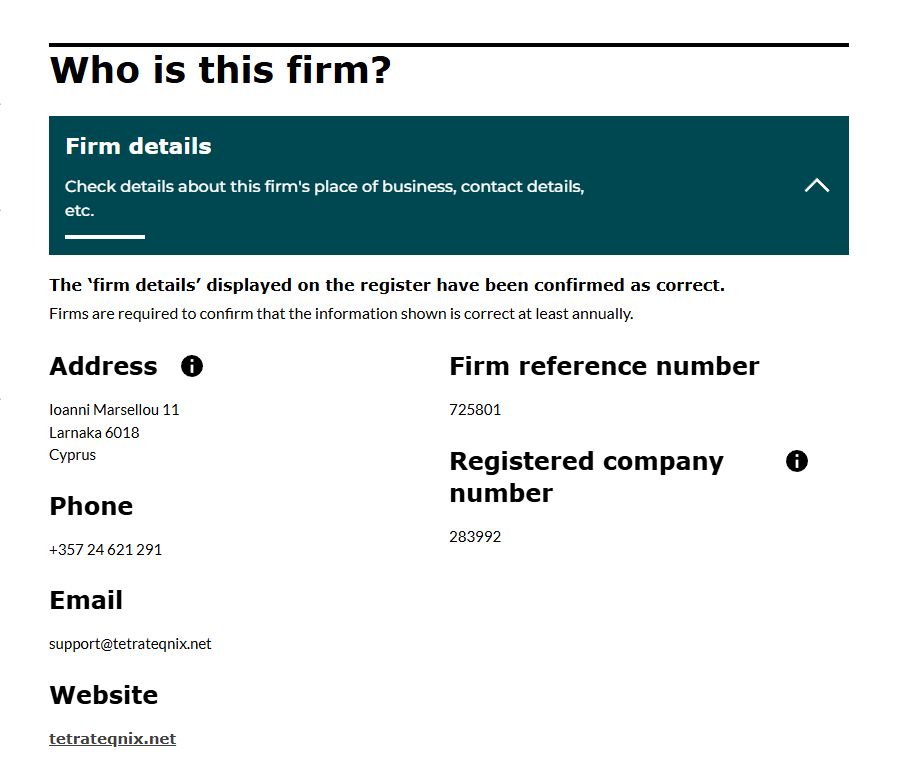Click firm reference number 725801
The height and width of the screenshot is (763, 924).
pos(475,410)
